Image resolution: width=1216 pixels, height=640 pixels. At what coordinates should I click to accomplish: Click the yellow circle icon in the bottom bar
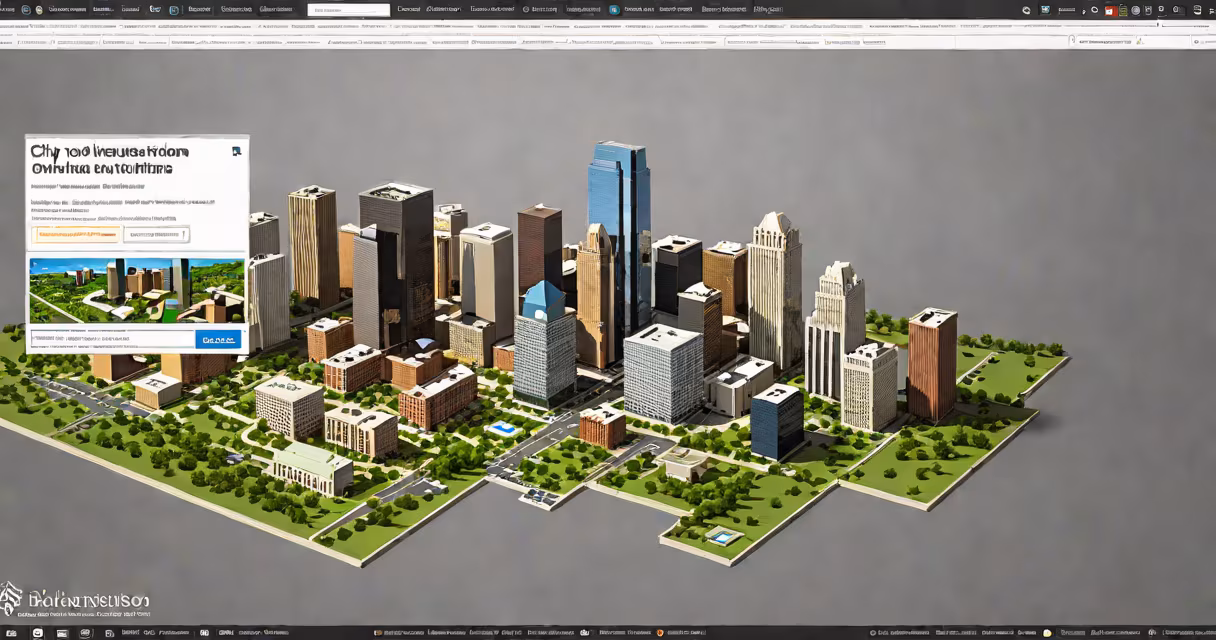tap(1047, 633)
